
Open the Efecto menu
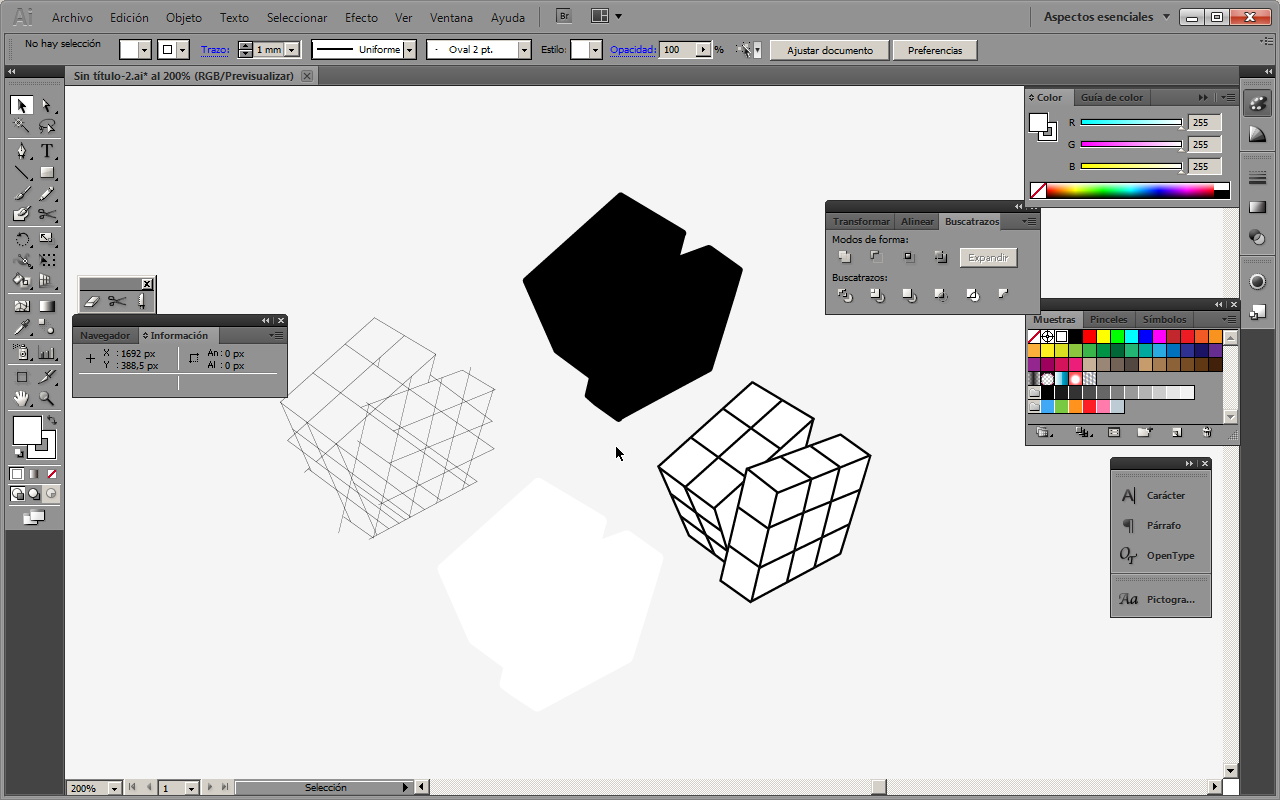point(361,18)
